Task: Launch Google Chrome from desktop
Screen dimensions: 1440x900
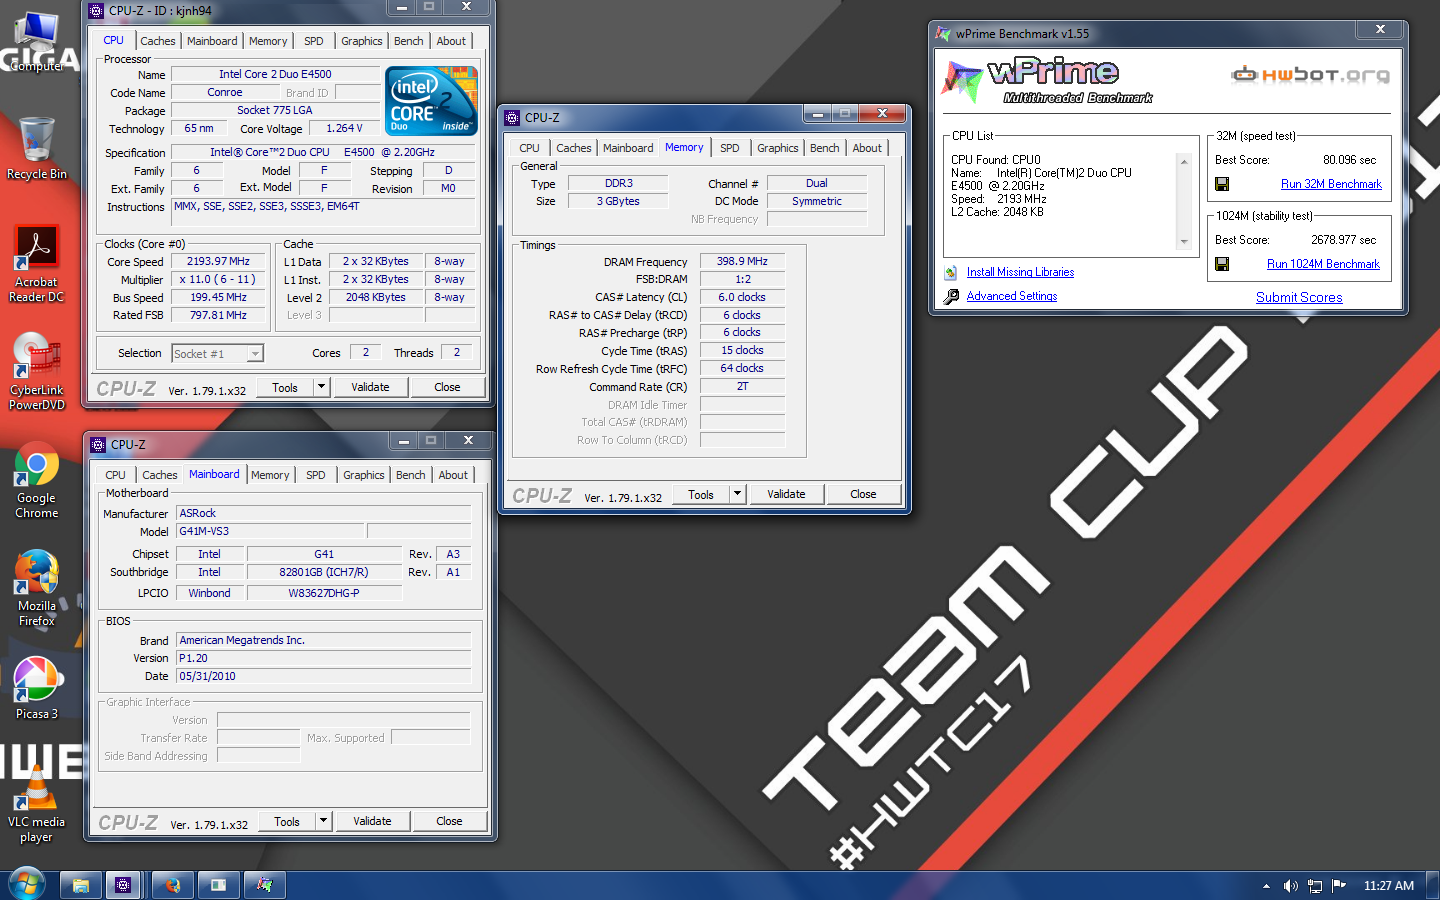Action: click(x=37, y=480)
